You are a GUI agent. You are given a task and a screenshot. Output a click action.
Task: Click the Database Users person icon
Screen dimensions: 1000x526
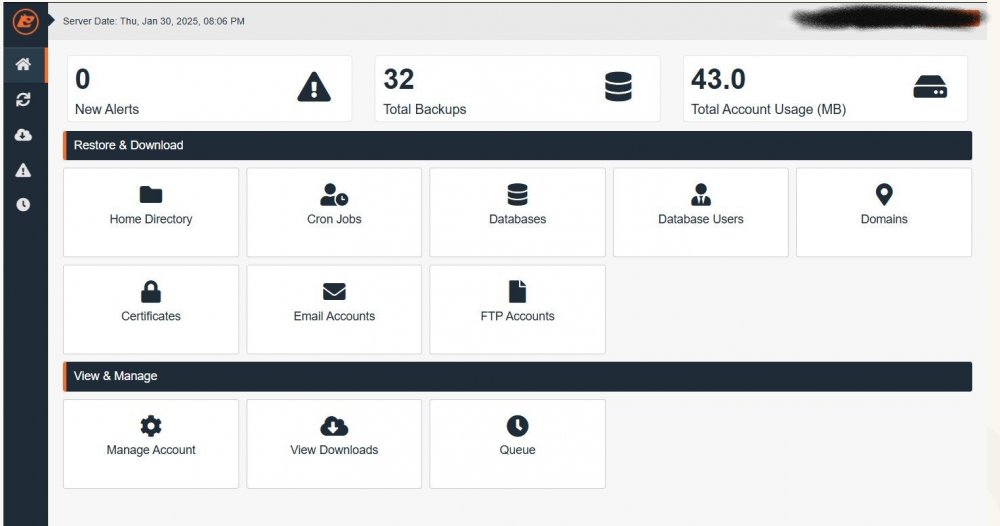[701, 194]
